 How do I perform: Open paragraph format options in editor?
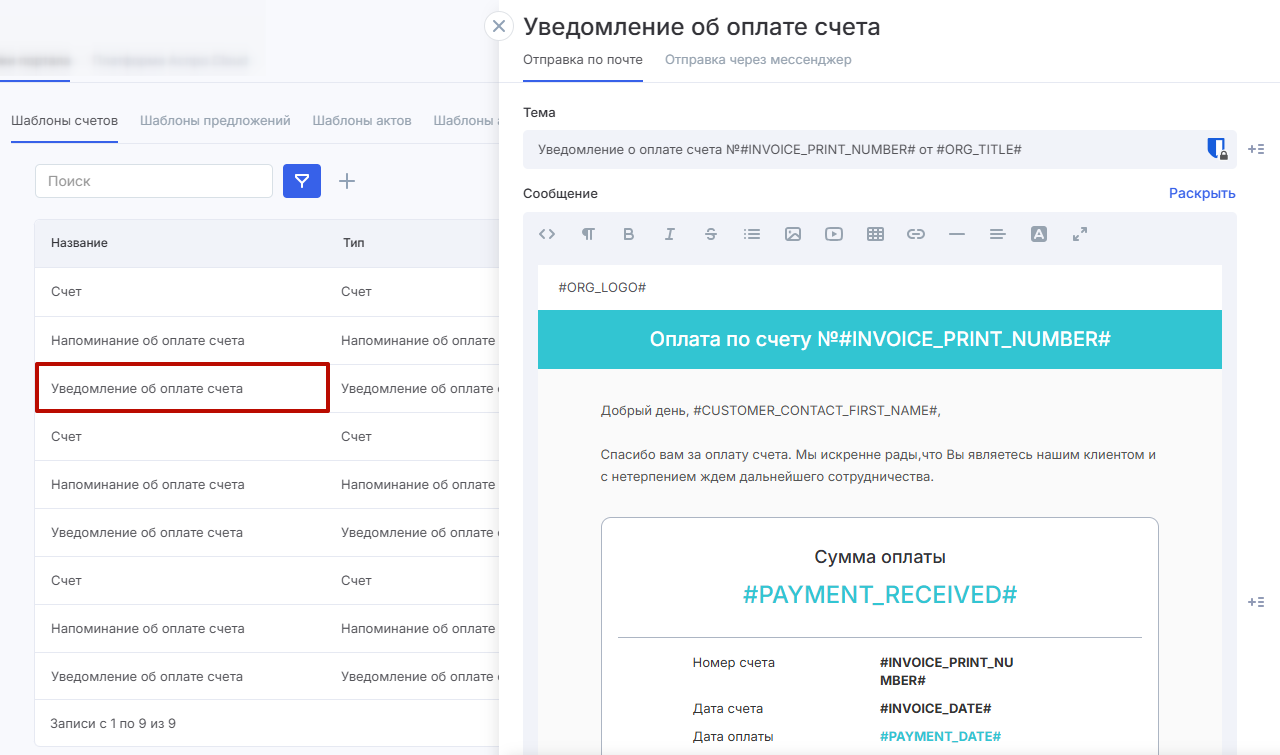click(588, 234)
